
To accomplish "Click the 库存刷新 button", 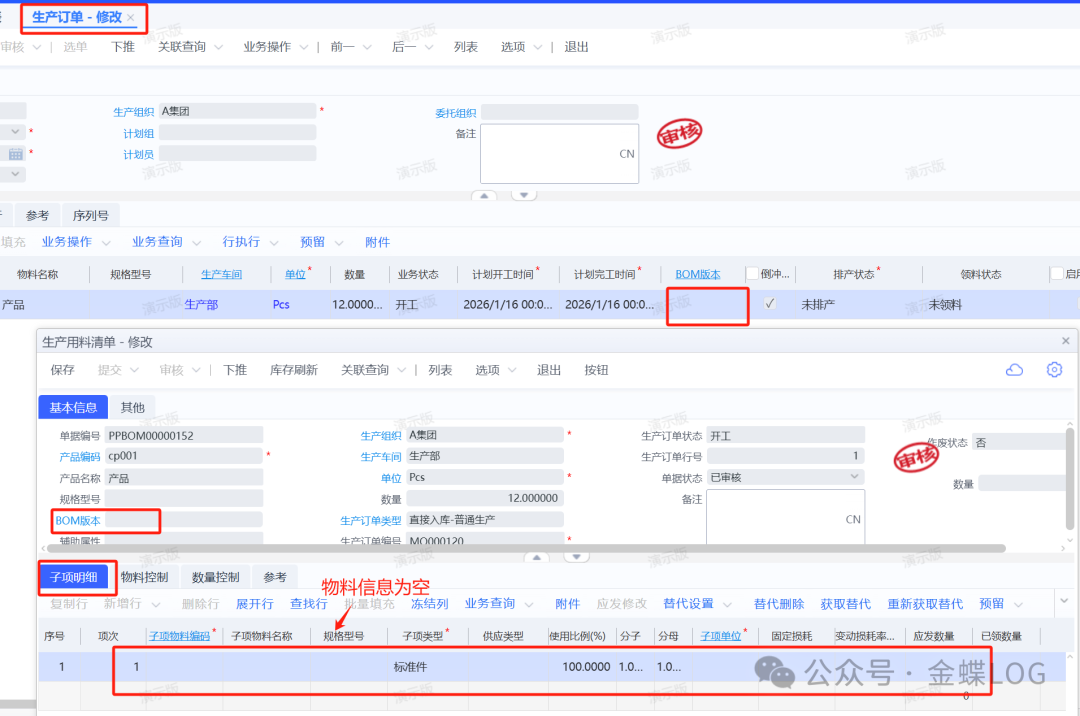I will [x=293, y=370].
